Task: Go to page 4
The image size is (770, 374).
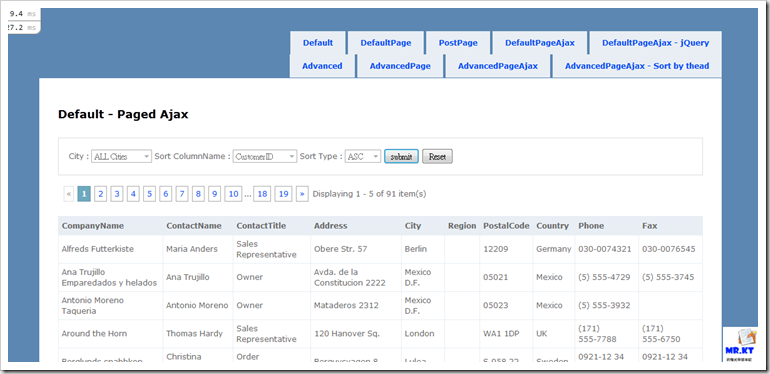Action: [133, 194]
